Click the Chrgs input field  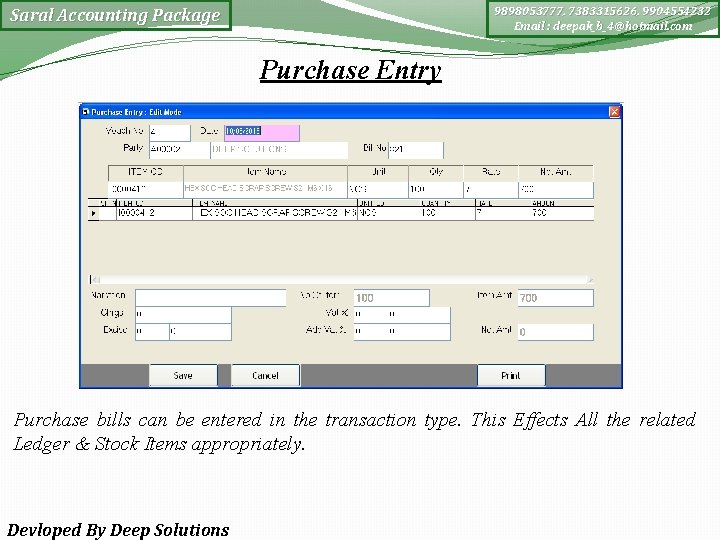[183, 315]
